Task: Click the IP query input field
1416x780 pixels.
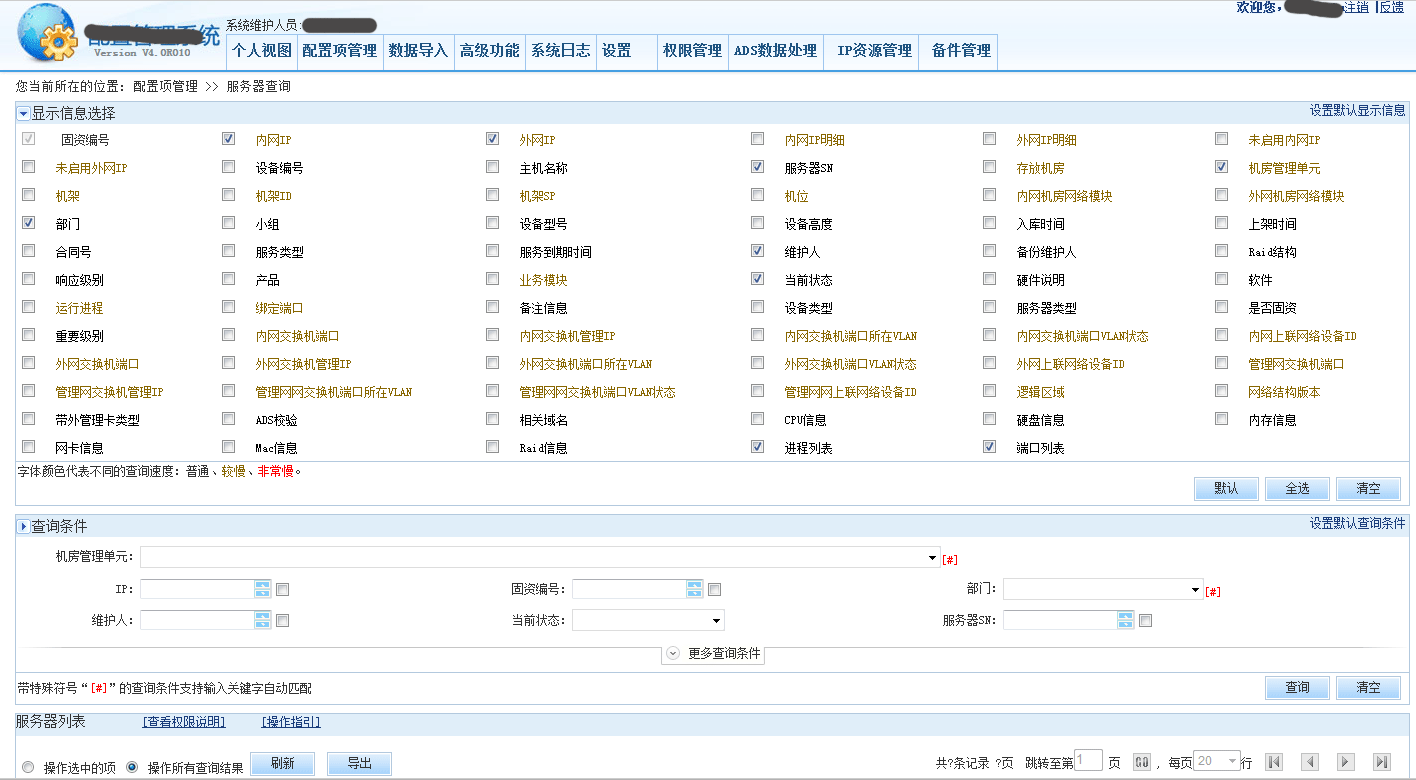Action: tap(197, 589)
